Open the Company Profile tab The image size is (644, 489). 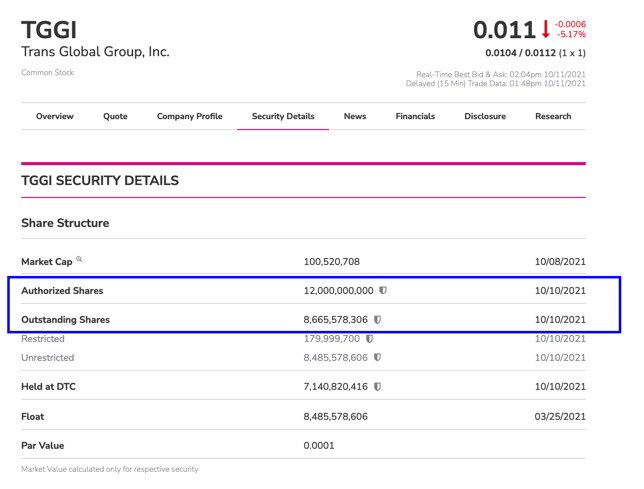point(189,116)
